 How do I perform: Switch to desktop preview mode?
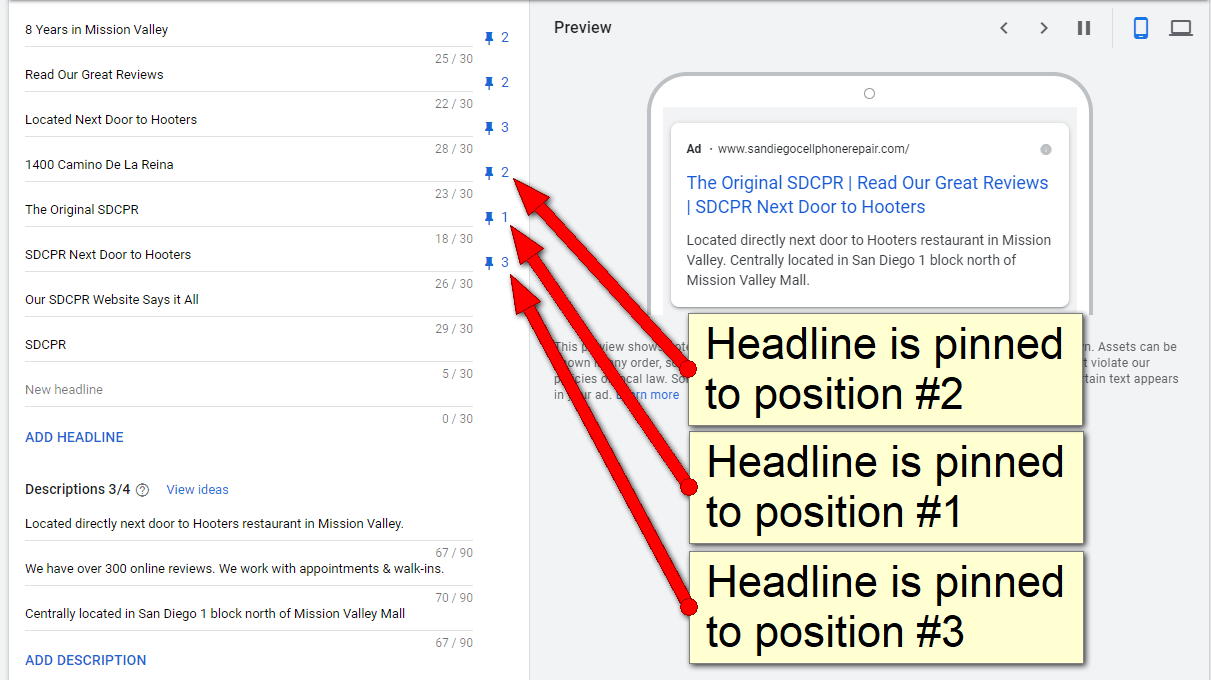1181,28
